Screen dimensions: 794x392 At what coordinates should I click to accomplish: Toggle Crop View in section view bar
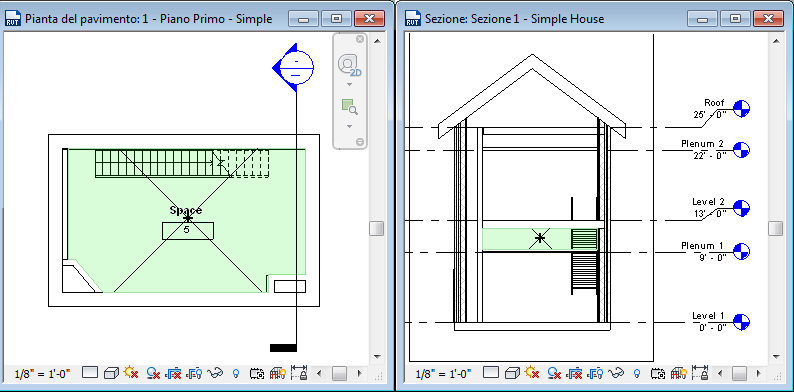point(574,374)
